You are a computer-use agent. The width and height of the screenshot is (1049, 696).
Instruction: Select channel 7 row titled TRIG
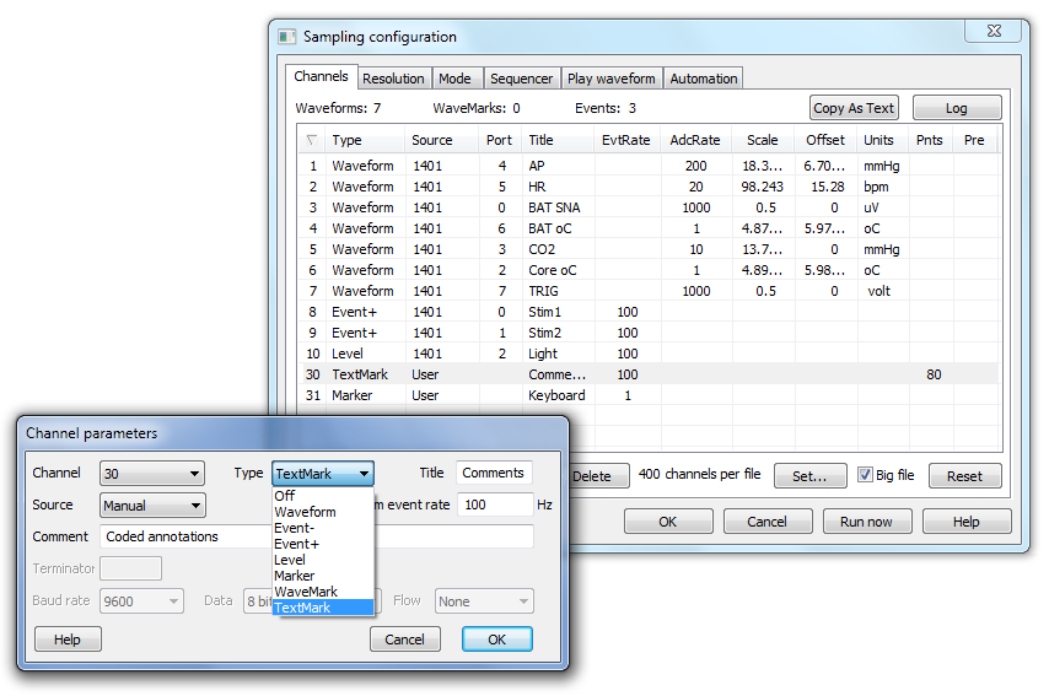click(x=649, y=291)
